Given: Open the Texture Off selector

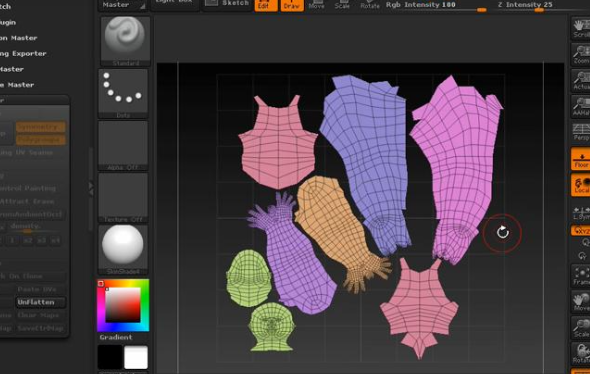Looking at the screenshot, I should pyautogui.click(x=123, y=198).
